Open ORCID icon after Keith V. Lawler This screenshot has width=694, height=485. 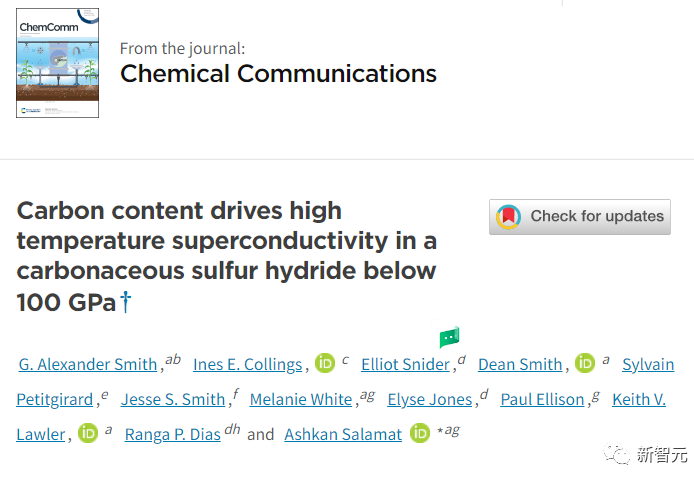(x=88, y=434)
